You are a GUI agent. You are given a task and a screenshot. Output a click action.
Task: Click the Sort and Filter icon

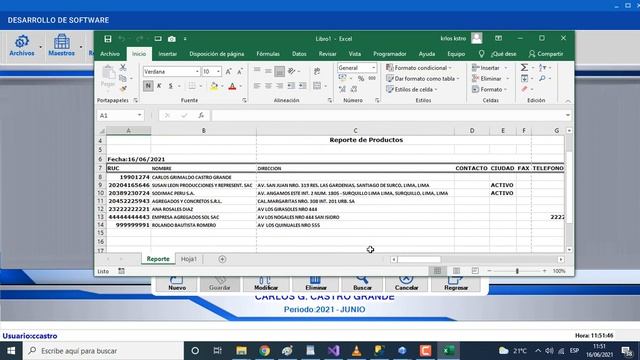(x=542, y=67)
